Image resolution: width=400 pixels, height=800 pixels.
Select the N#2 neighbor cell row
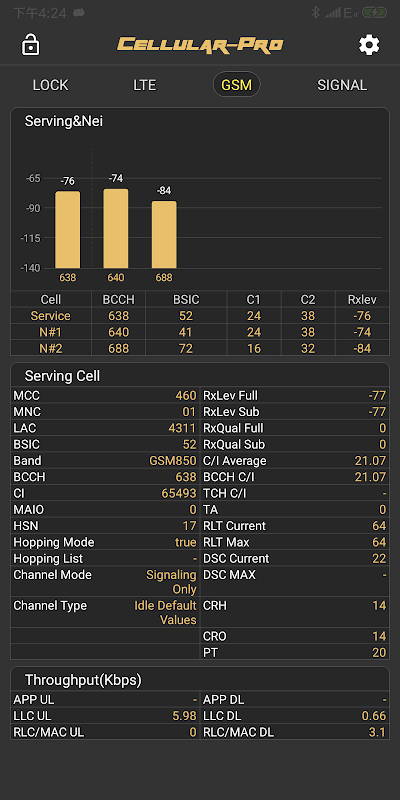(x=200, y=348)
